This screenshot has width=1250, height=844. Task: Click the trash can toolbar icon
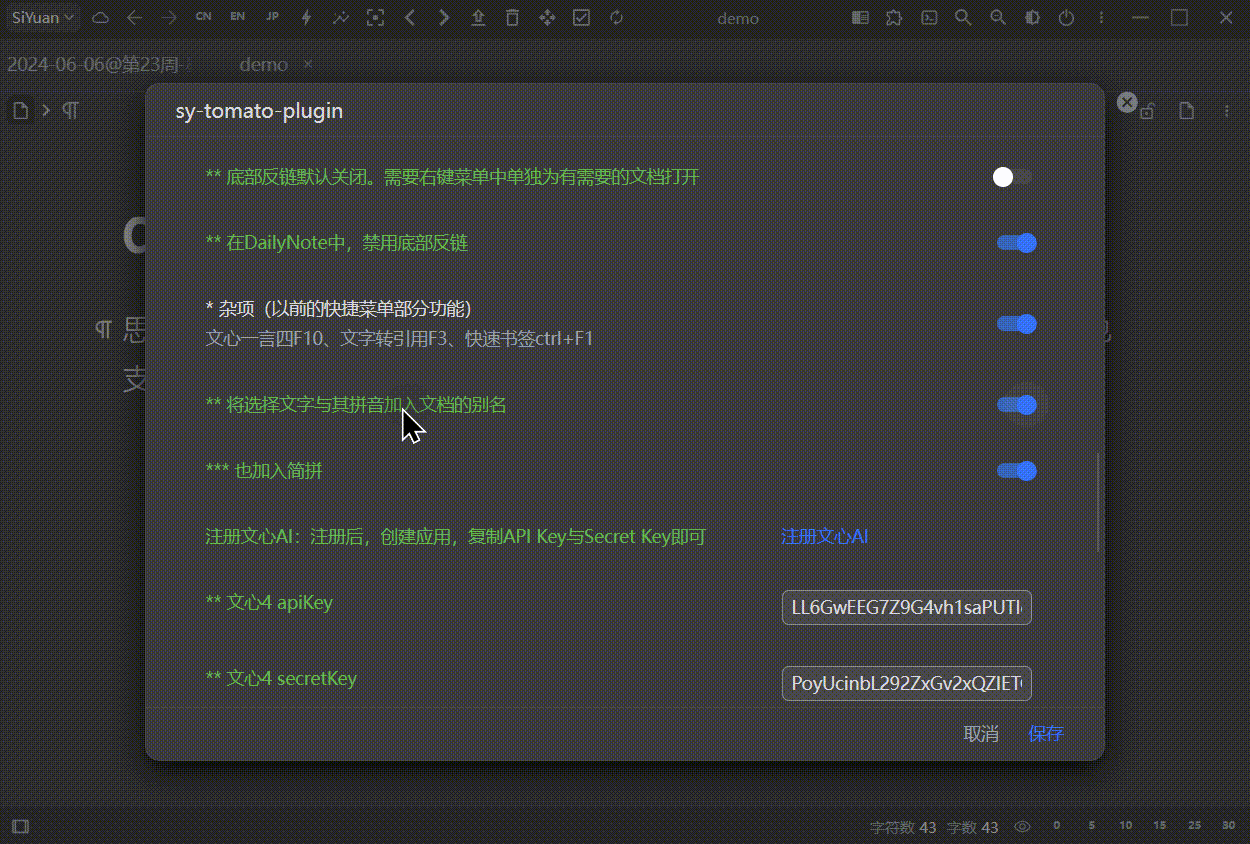(x=512, y=18)
